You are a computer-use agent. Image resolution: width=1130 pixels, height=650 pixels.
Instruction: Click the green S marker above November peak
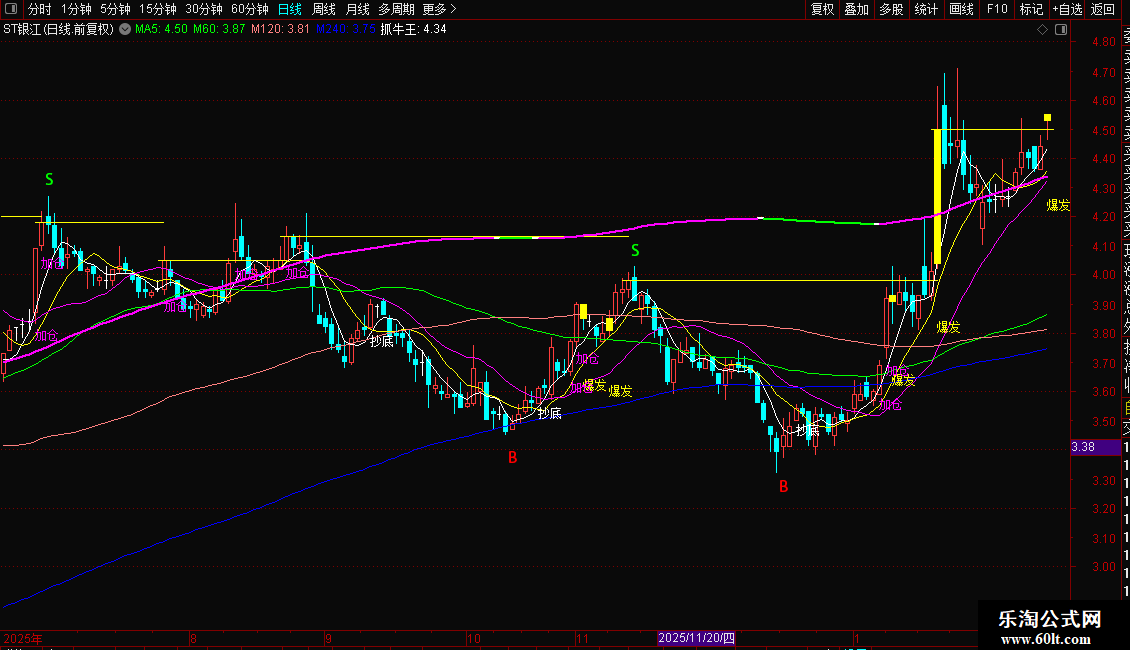pos(635,250)
